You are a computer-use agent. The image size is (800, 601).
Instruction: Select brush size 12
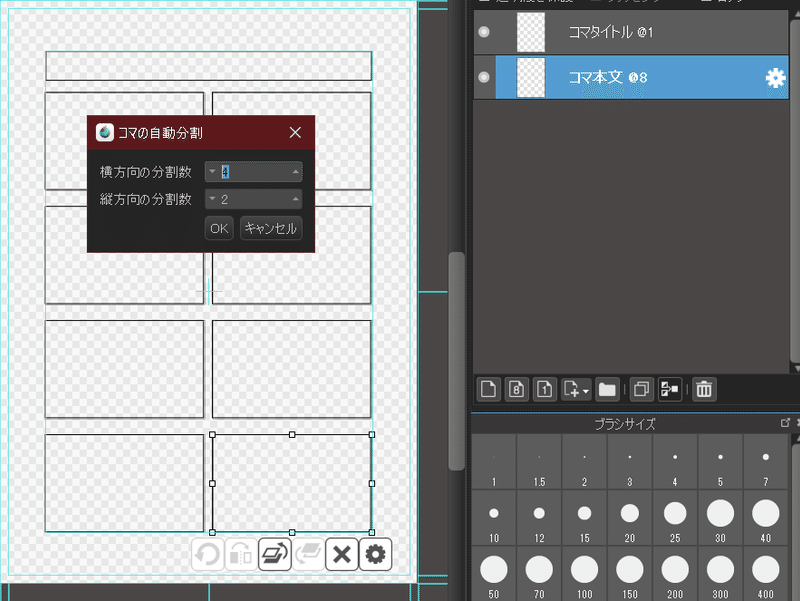point(539,518)
